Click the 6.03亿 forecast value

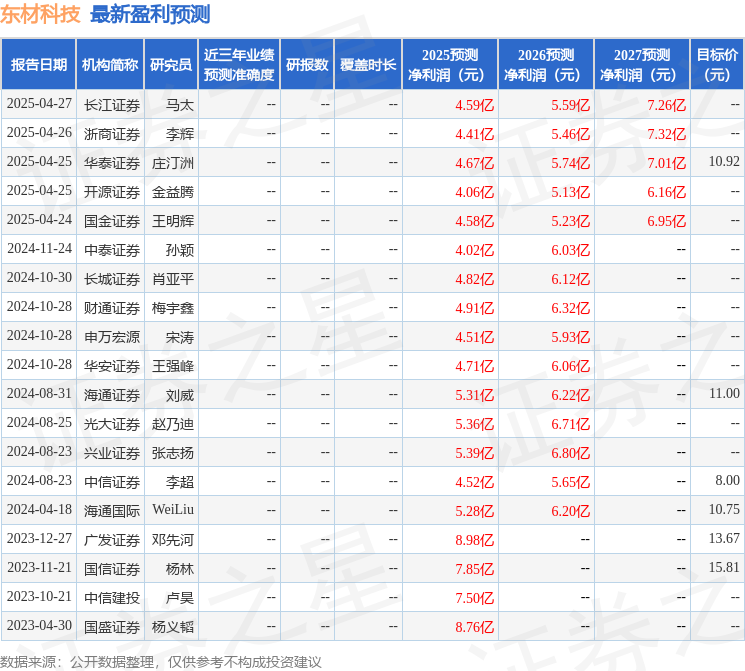click(570, 250)
